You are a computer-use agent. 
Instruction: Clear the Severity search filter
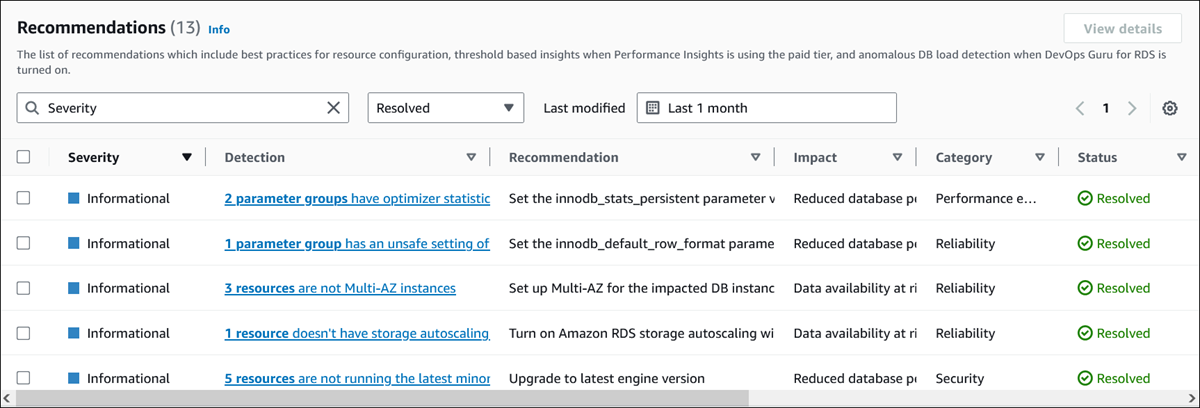pos(334,108)
